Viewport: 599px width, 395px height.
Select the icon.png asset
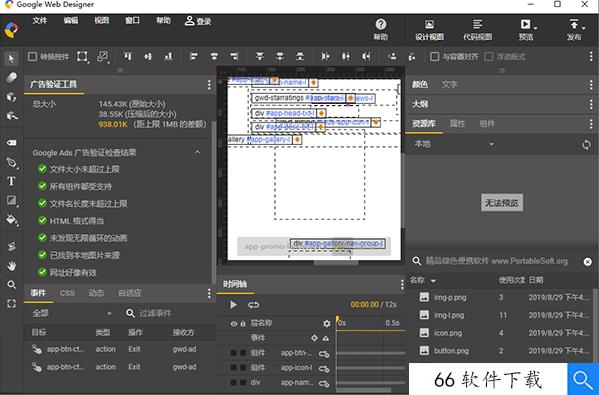(500, 333)
